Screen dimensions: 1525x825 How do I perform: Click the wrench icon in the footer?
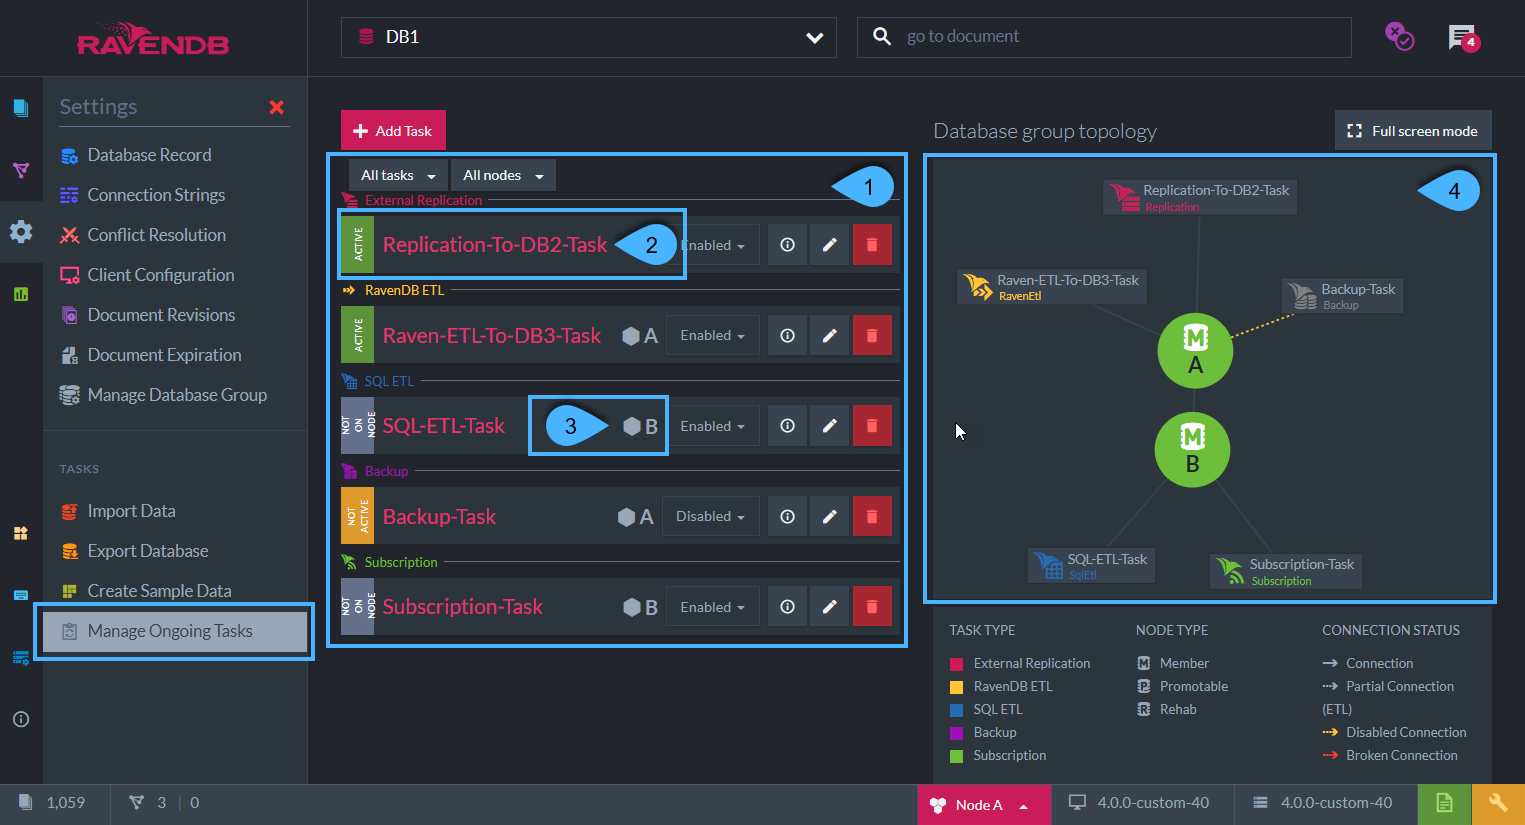point(1498,804)
